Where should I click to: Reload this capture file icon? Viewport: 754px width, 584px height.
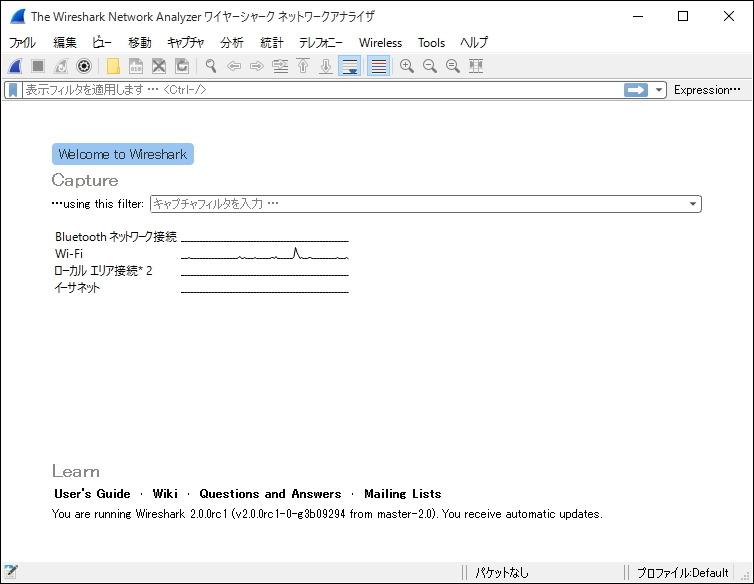click(x=182, y=66)
